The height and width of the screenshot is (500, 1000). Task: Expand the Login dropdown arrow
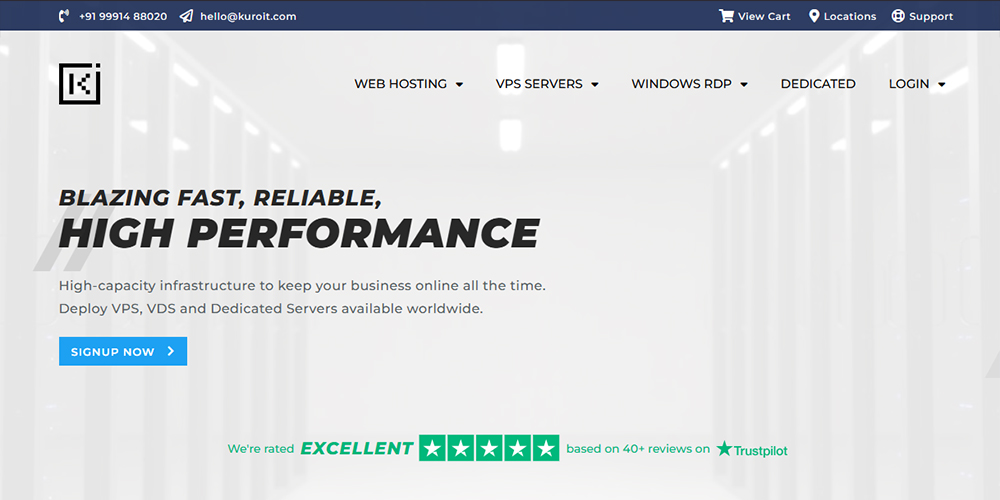click(x=942, y=85)
